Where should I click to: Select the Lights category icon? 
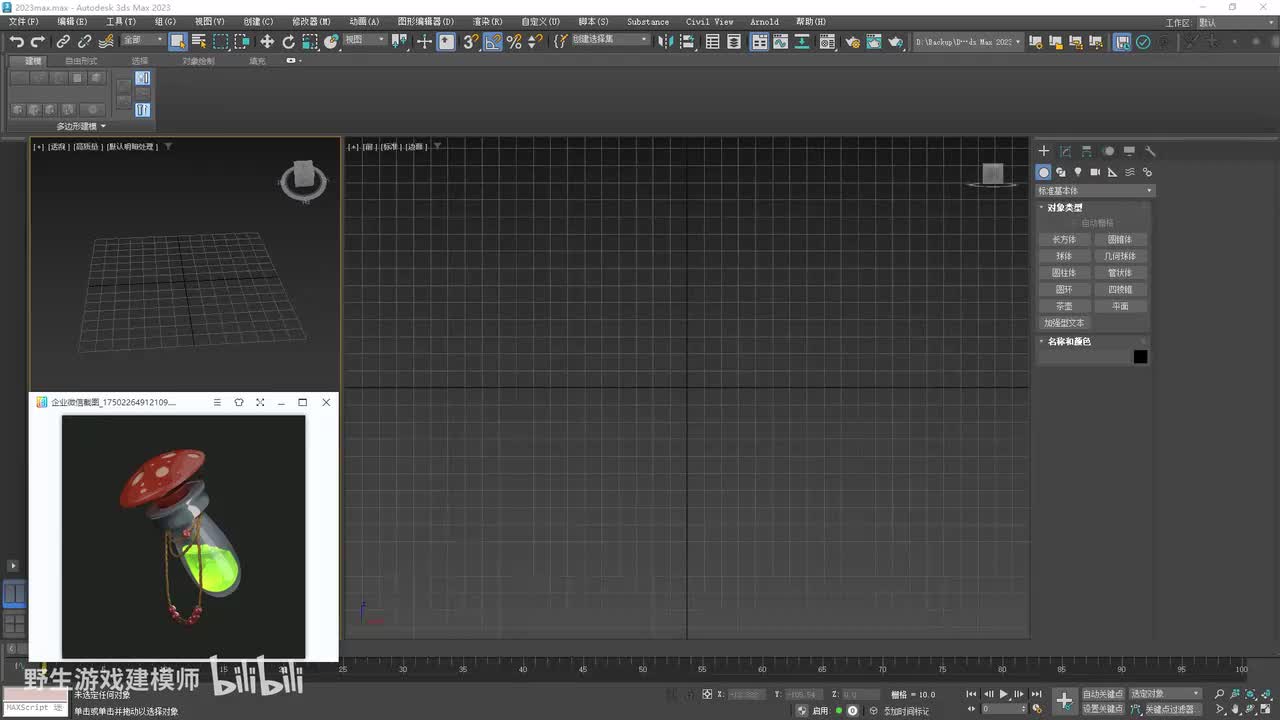[x=1078, y=172]
